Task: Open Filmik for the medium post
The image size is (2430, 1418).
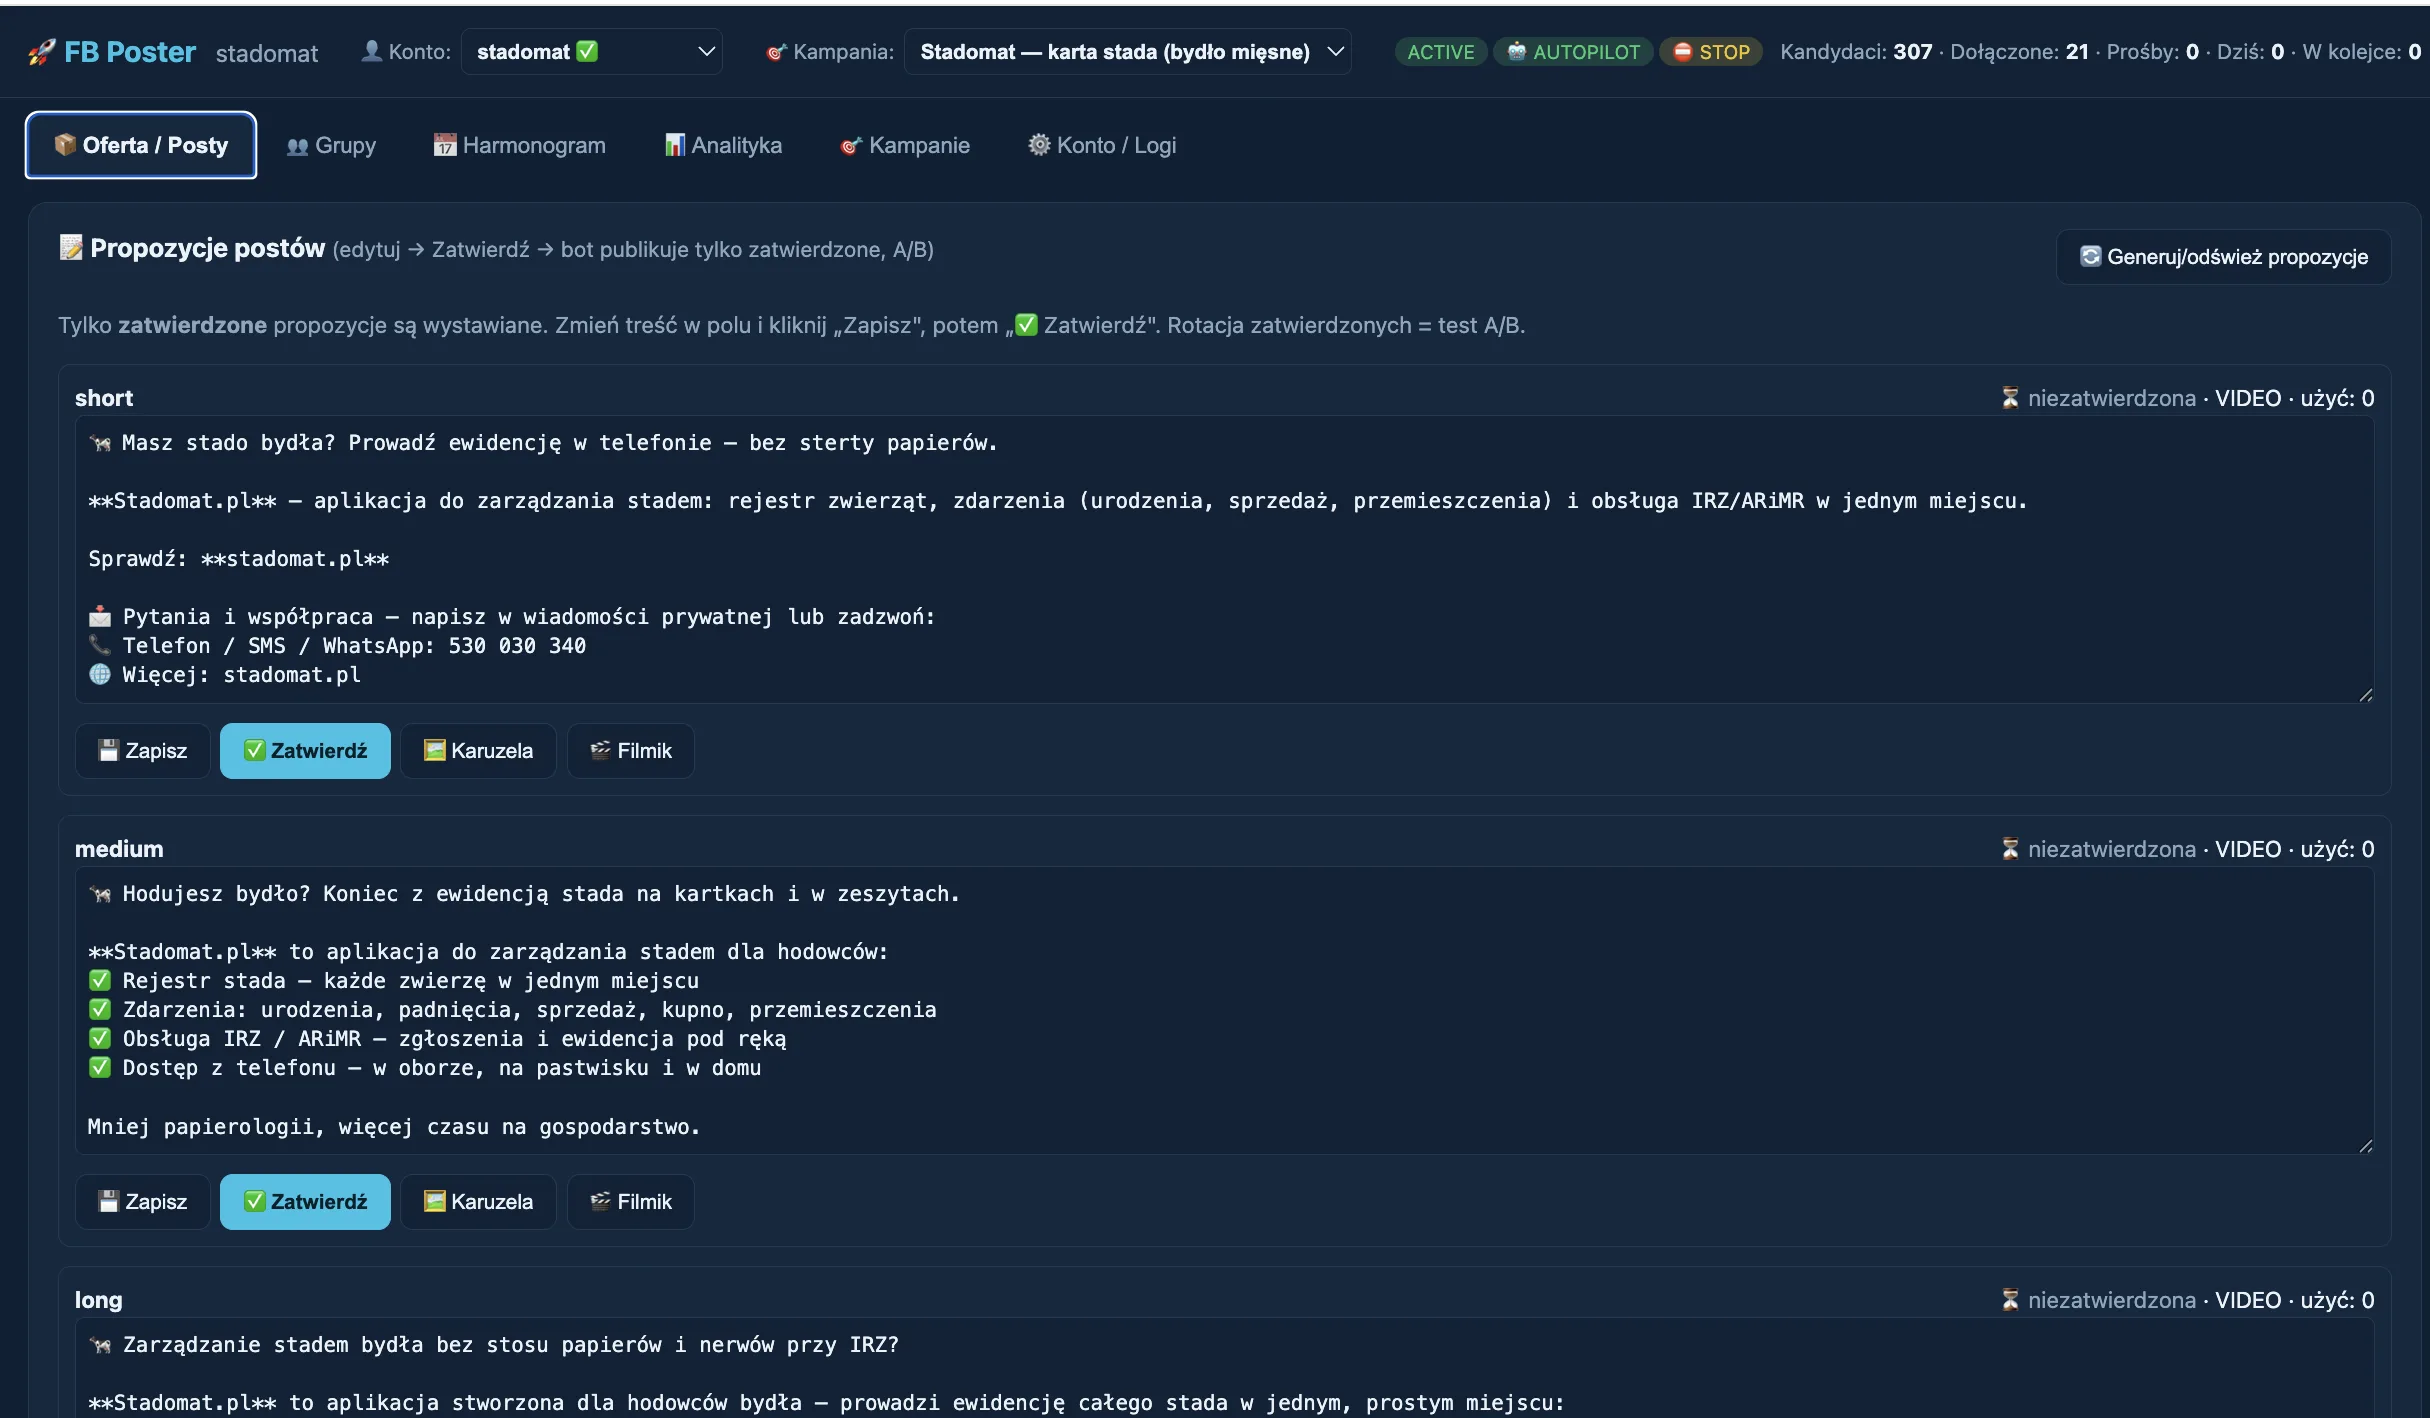Action: click(x=631, y=1202)
